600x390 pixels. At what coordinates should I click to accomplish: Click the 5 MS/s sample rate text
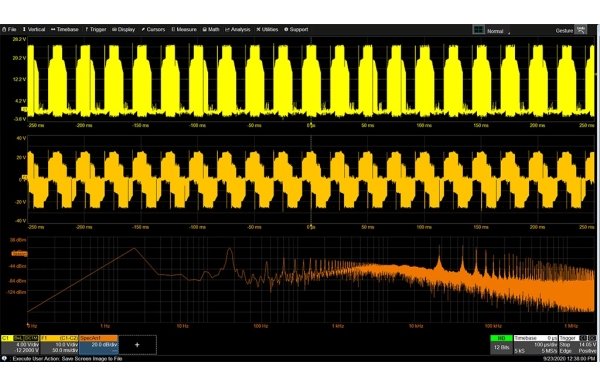point(549,351)
